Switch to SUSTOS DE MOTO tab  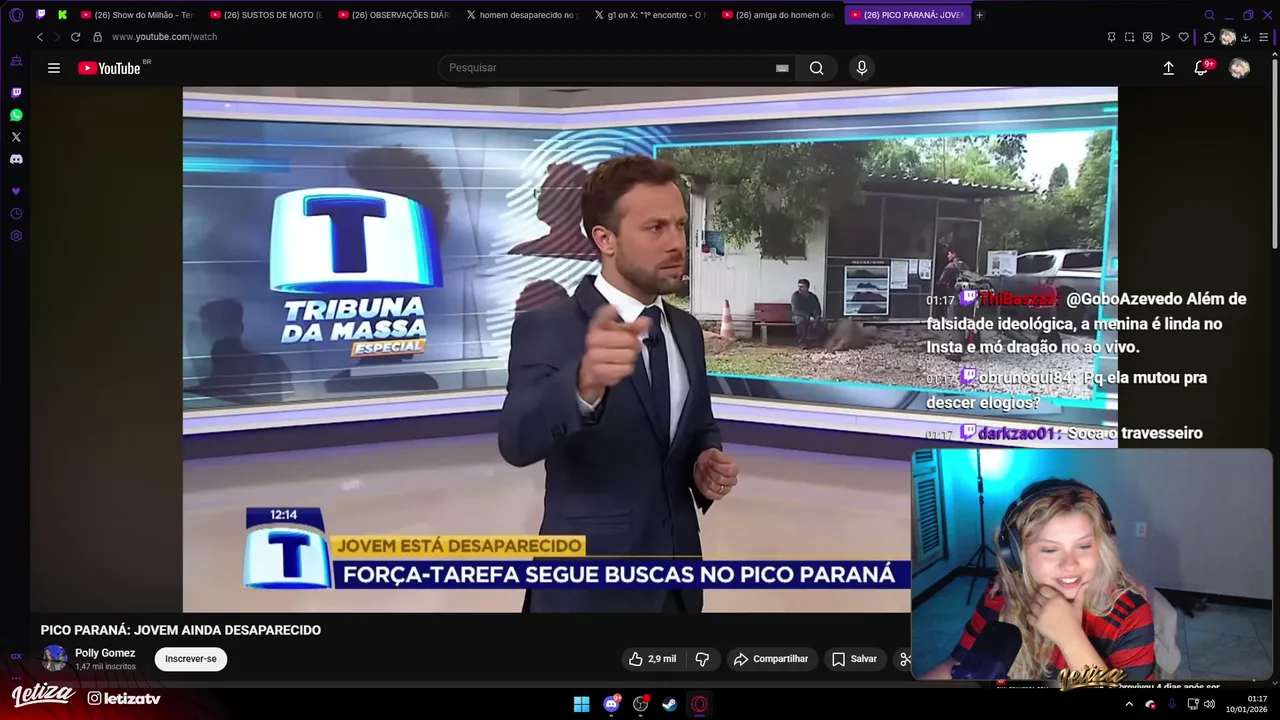[266, 15]
